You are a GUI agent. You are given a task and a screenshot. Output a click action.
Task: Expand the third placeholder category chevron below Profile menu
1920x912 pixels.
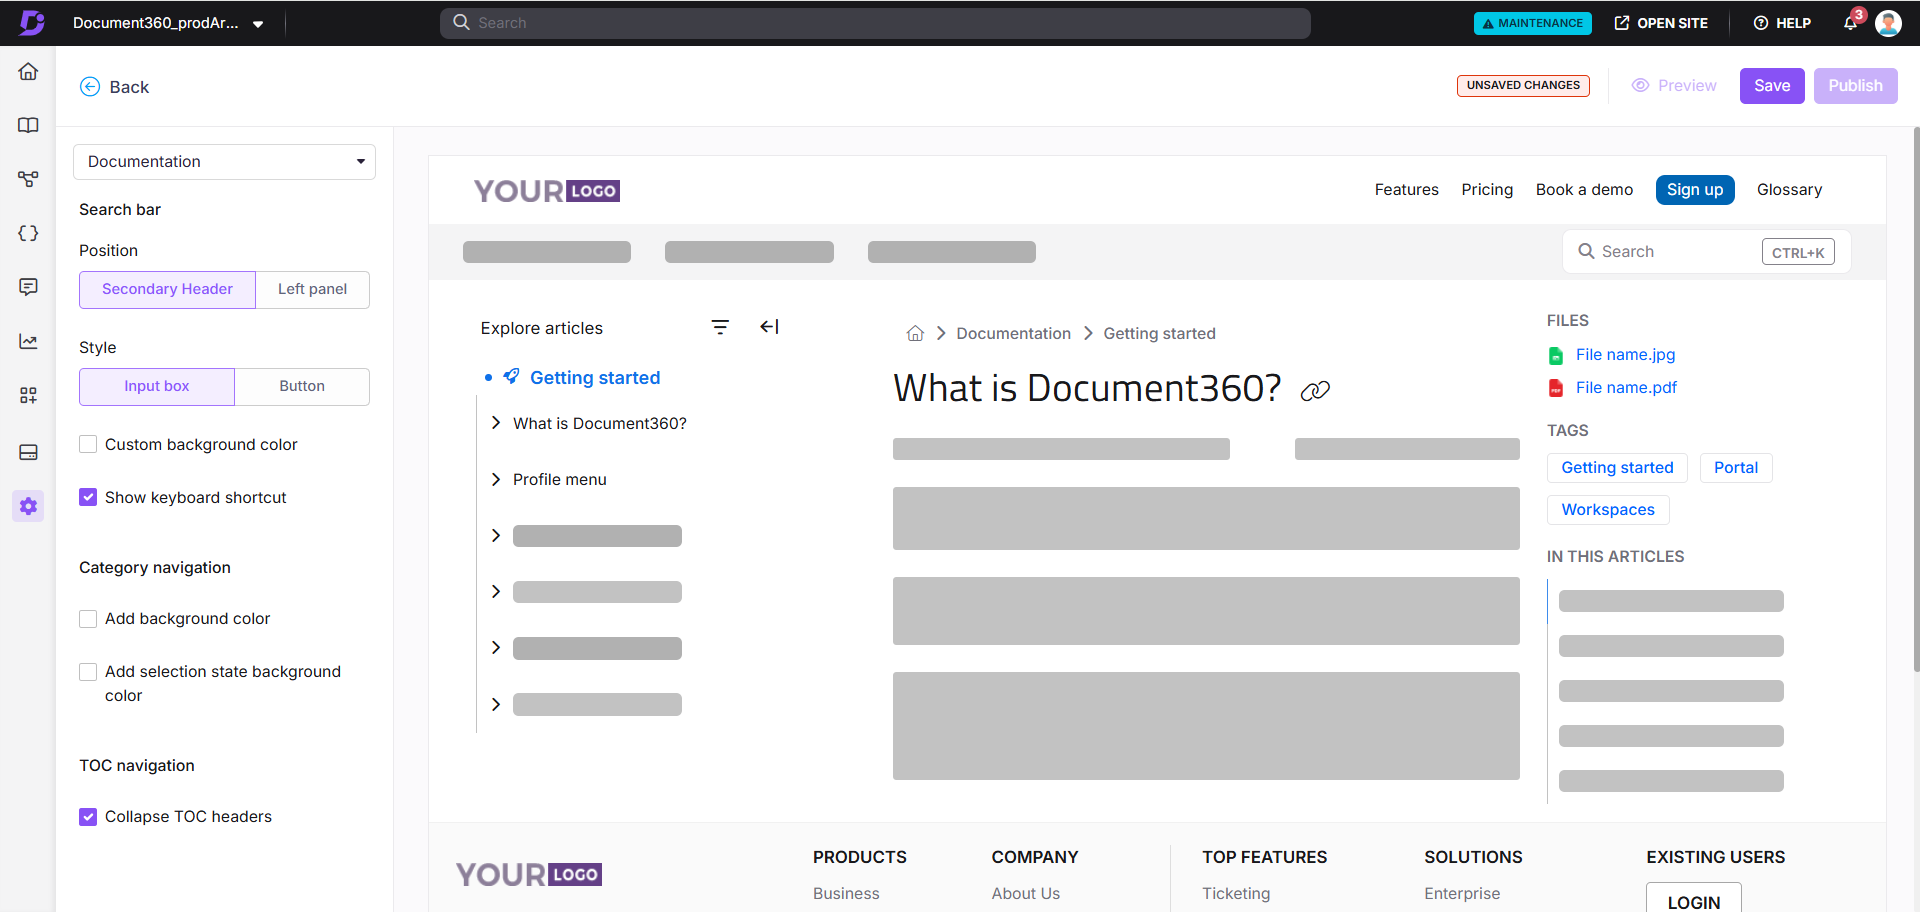[496, 648]
